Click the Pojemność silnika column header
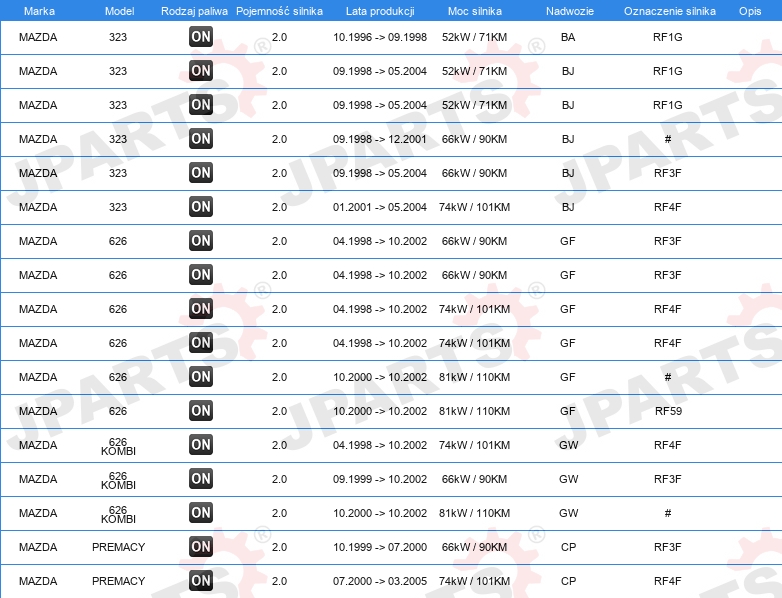This screenshot has width=782, height=598. point(279,11)
